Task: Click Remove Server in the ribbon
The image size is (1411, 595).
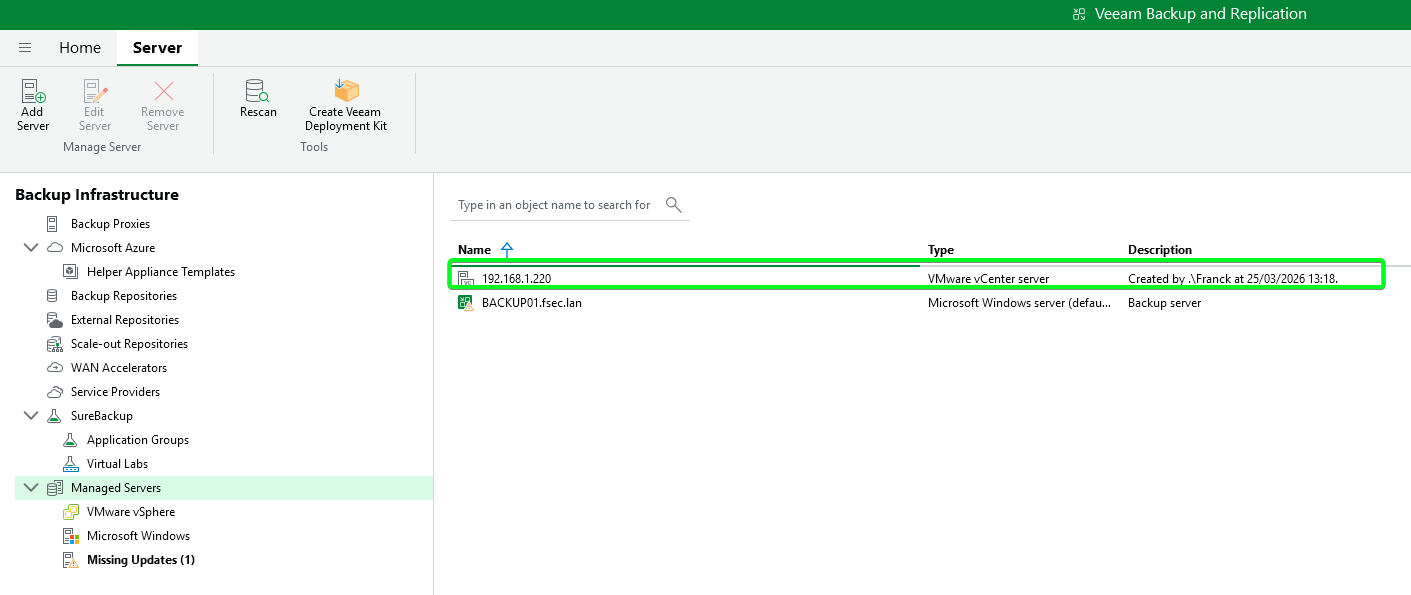Action: coord(163,106)
